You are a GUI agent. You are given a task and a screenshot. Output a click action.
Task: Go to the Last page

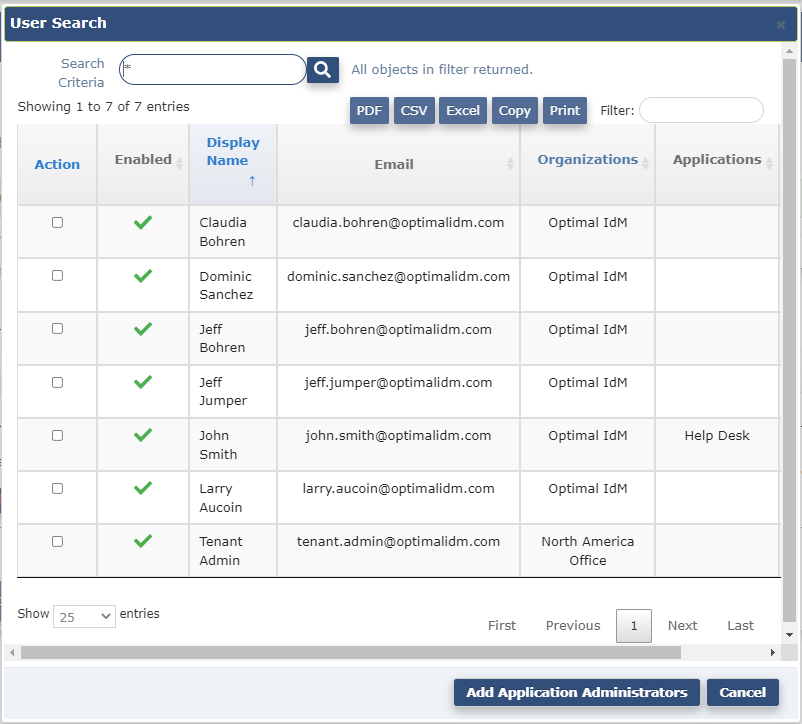(740, 625)
